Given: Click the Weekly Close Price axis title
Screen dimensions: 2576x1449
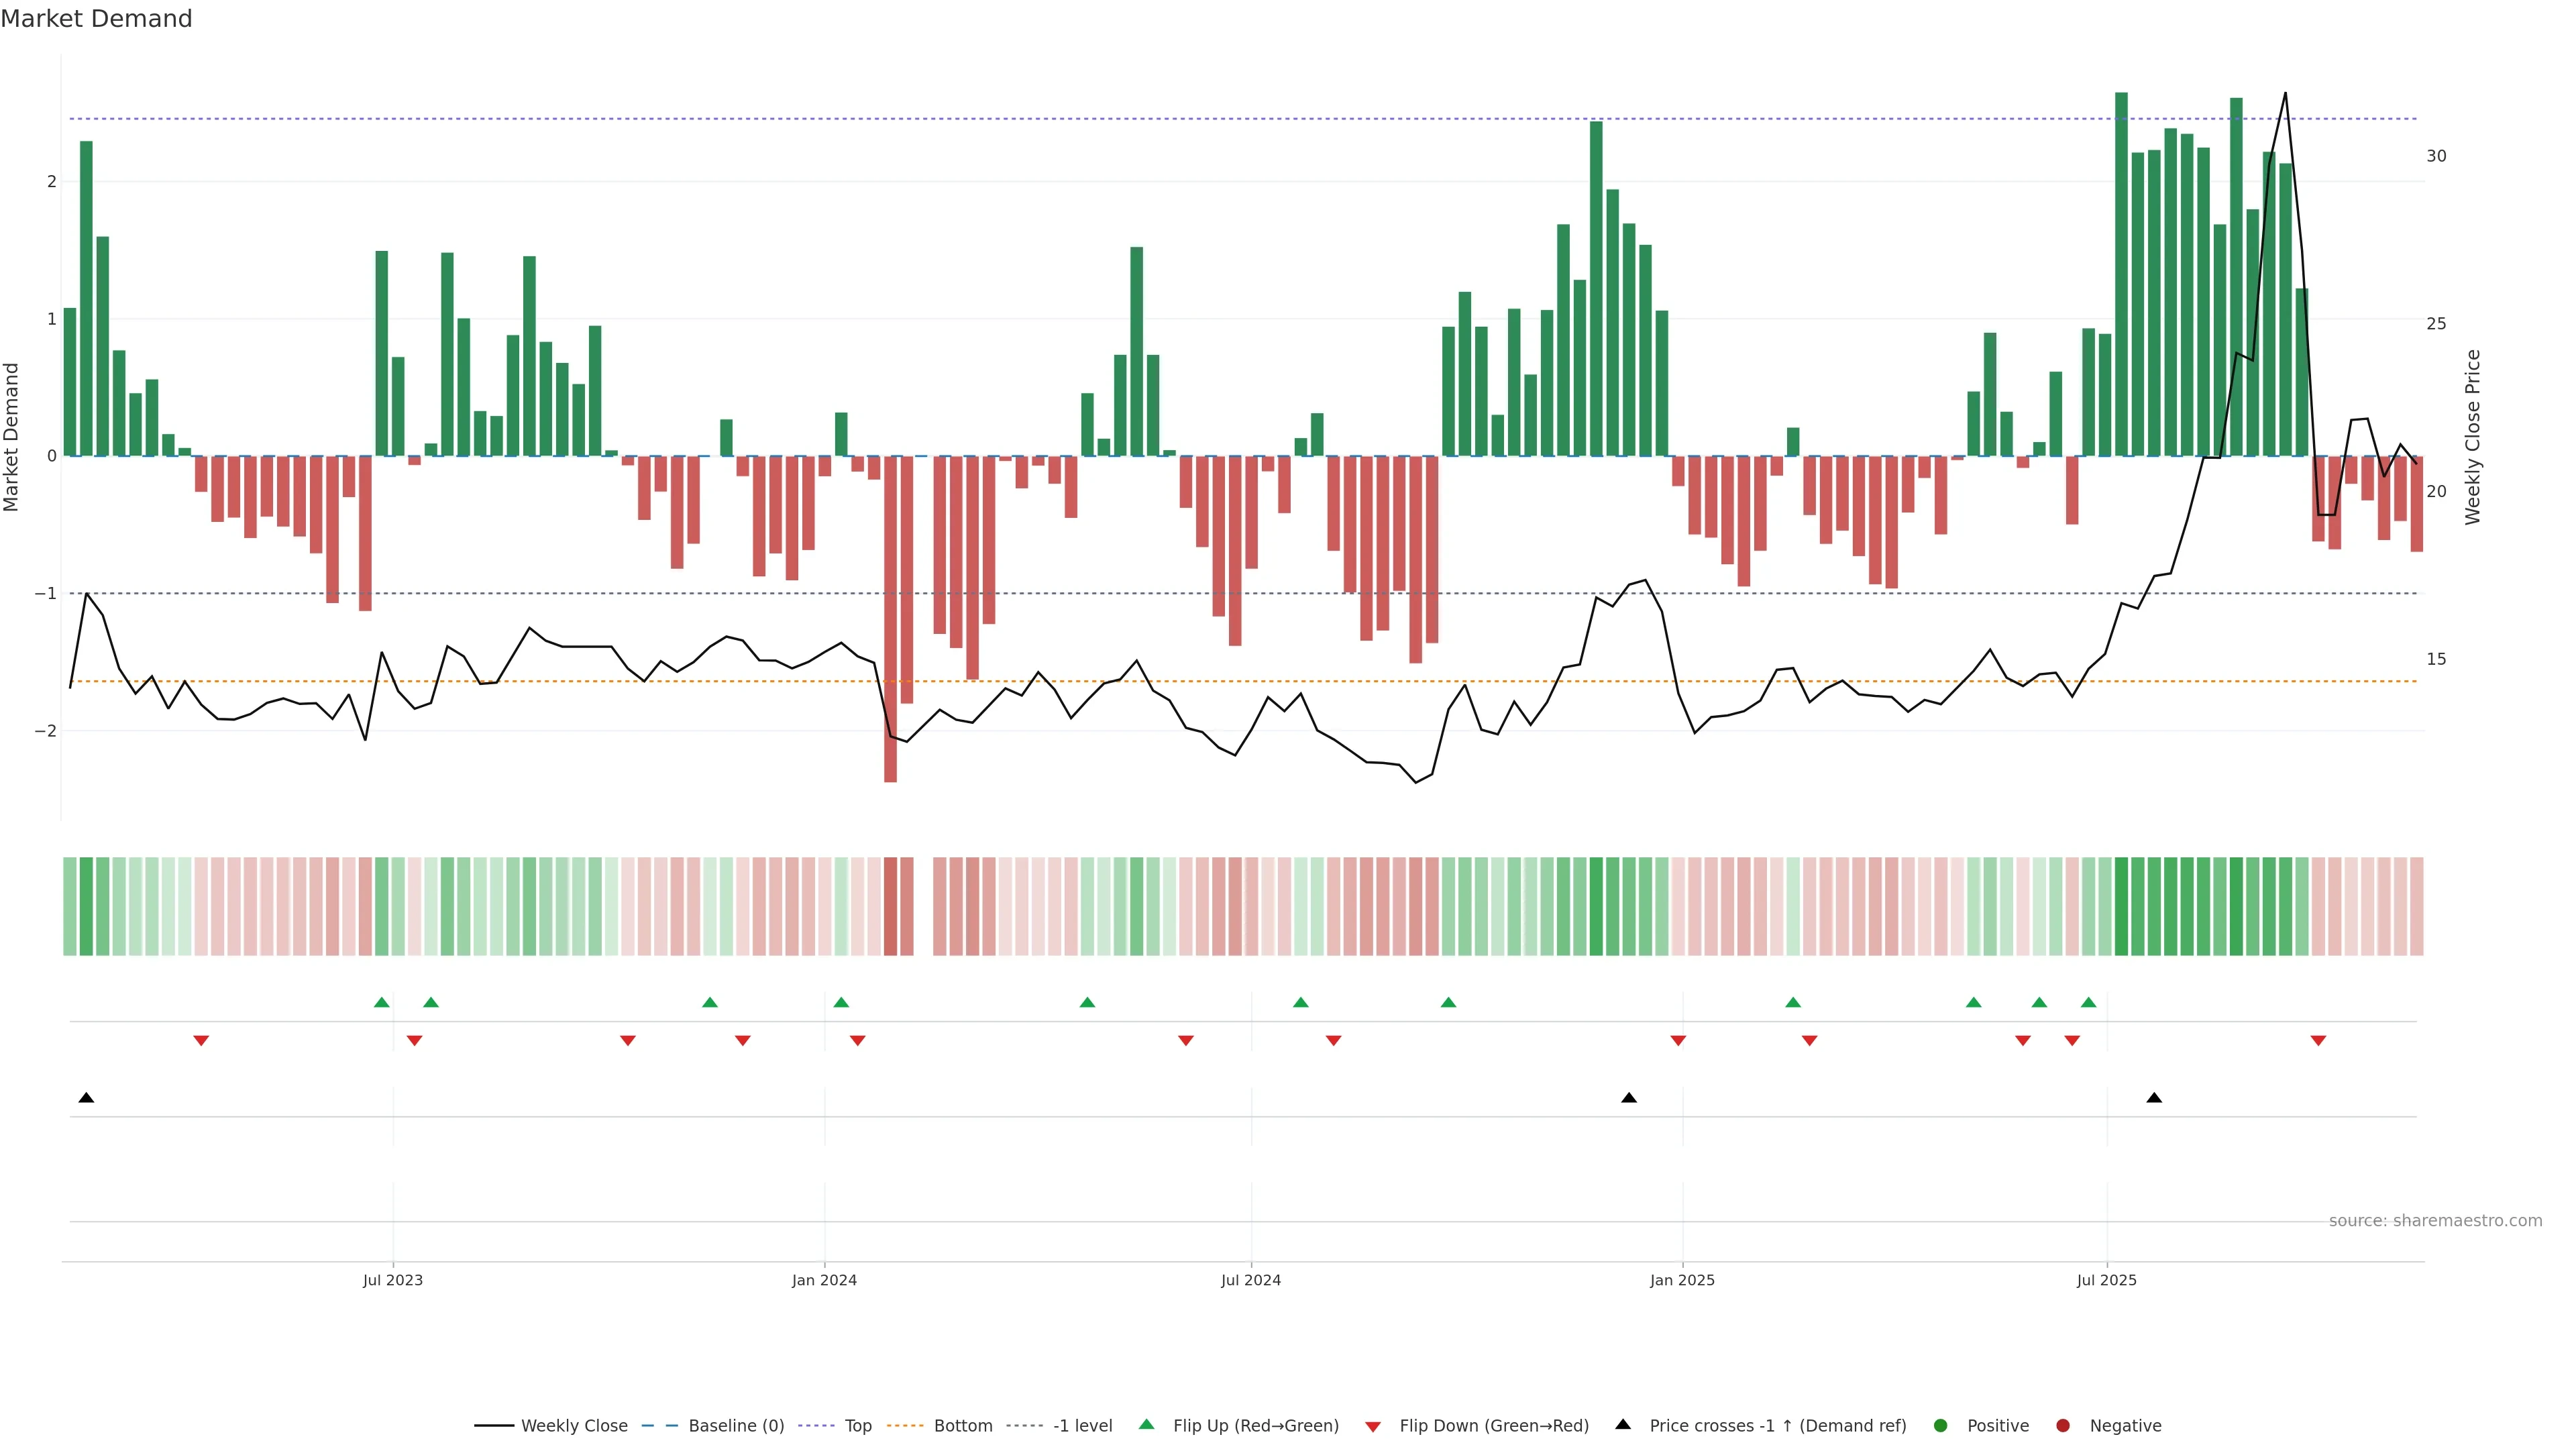Looking at the screenshot, I should pyautogui.click(x=2473, y=437).
